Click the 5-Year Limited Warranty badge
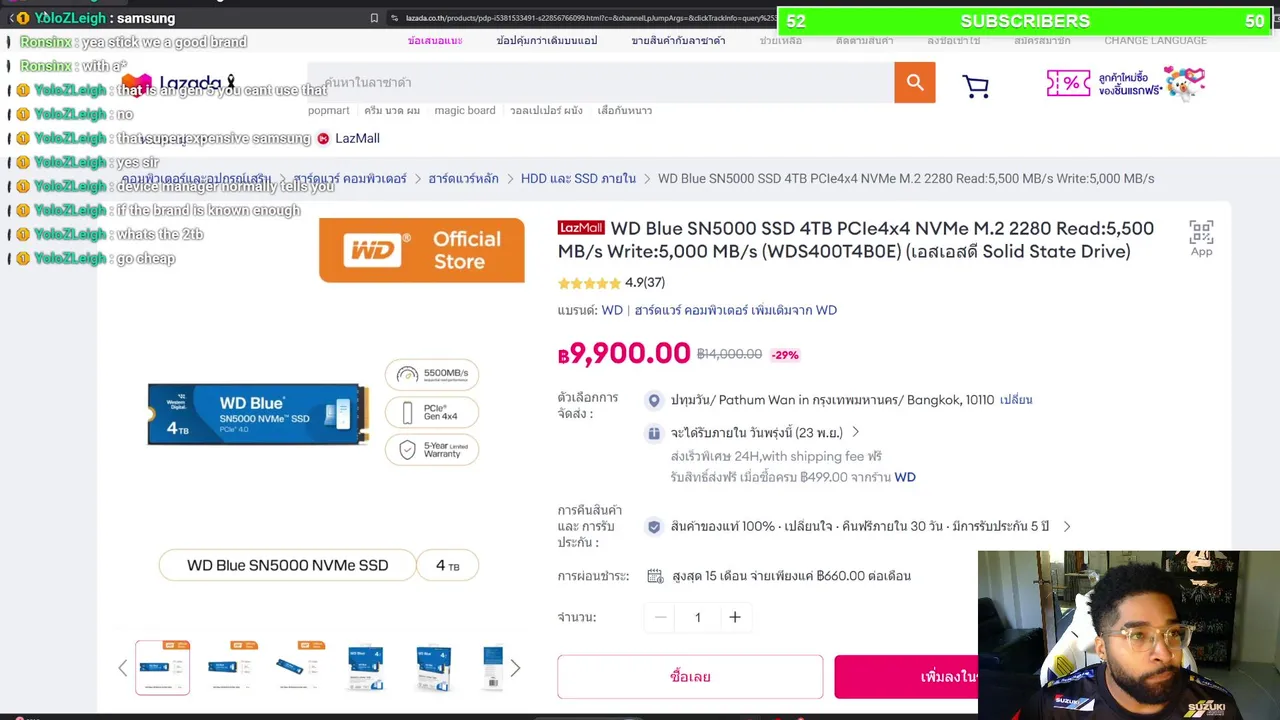 [x=432, y=449]
